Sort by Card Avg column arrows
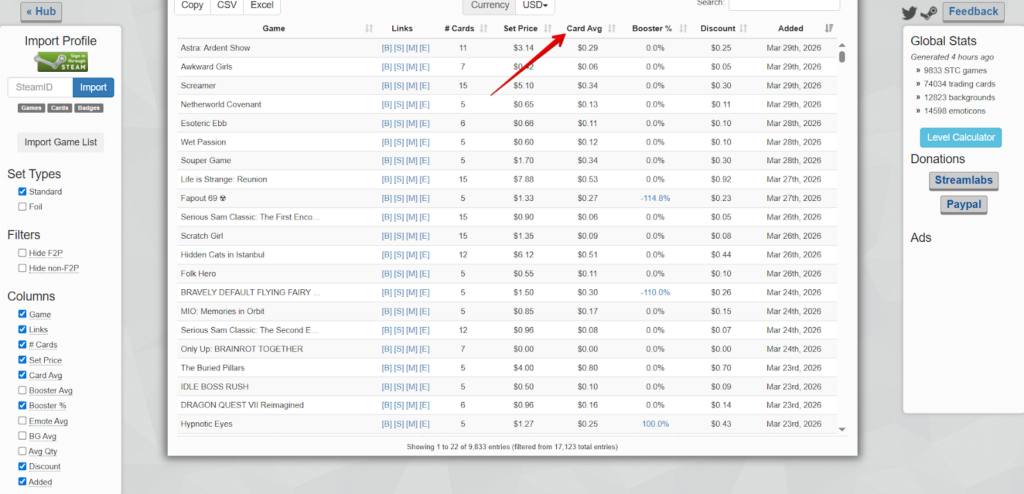1024x494 pixels. (612, 29)
